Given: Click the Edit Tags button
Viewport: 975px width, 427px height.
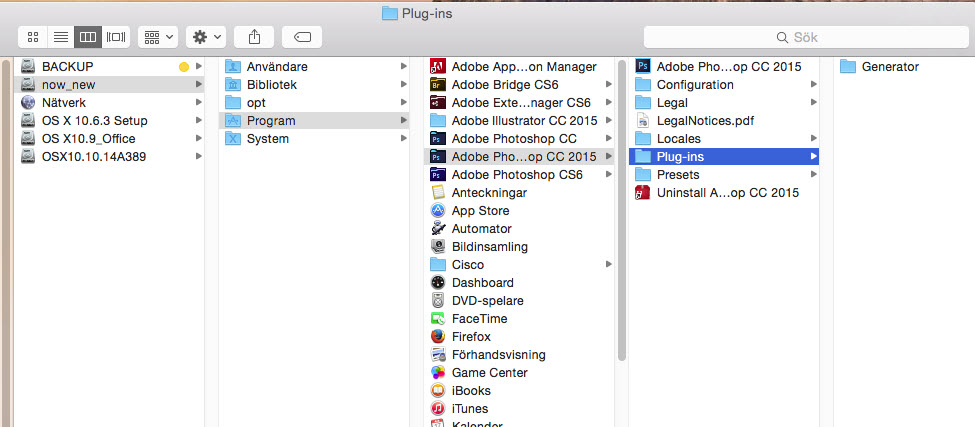Looking at the screenshot, I should tap(302, 37).
